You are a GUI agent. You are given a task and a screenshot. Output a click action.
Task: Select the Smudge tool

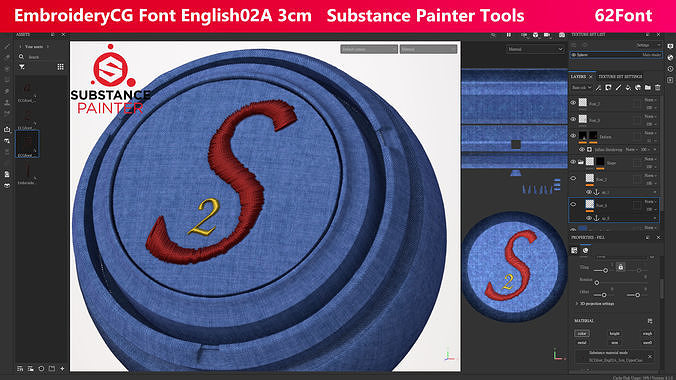pos(7,91)
